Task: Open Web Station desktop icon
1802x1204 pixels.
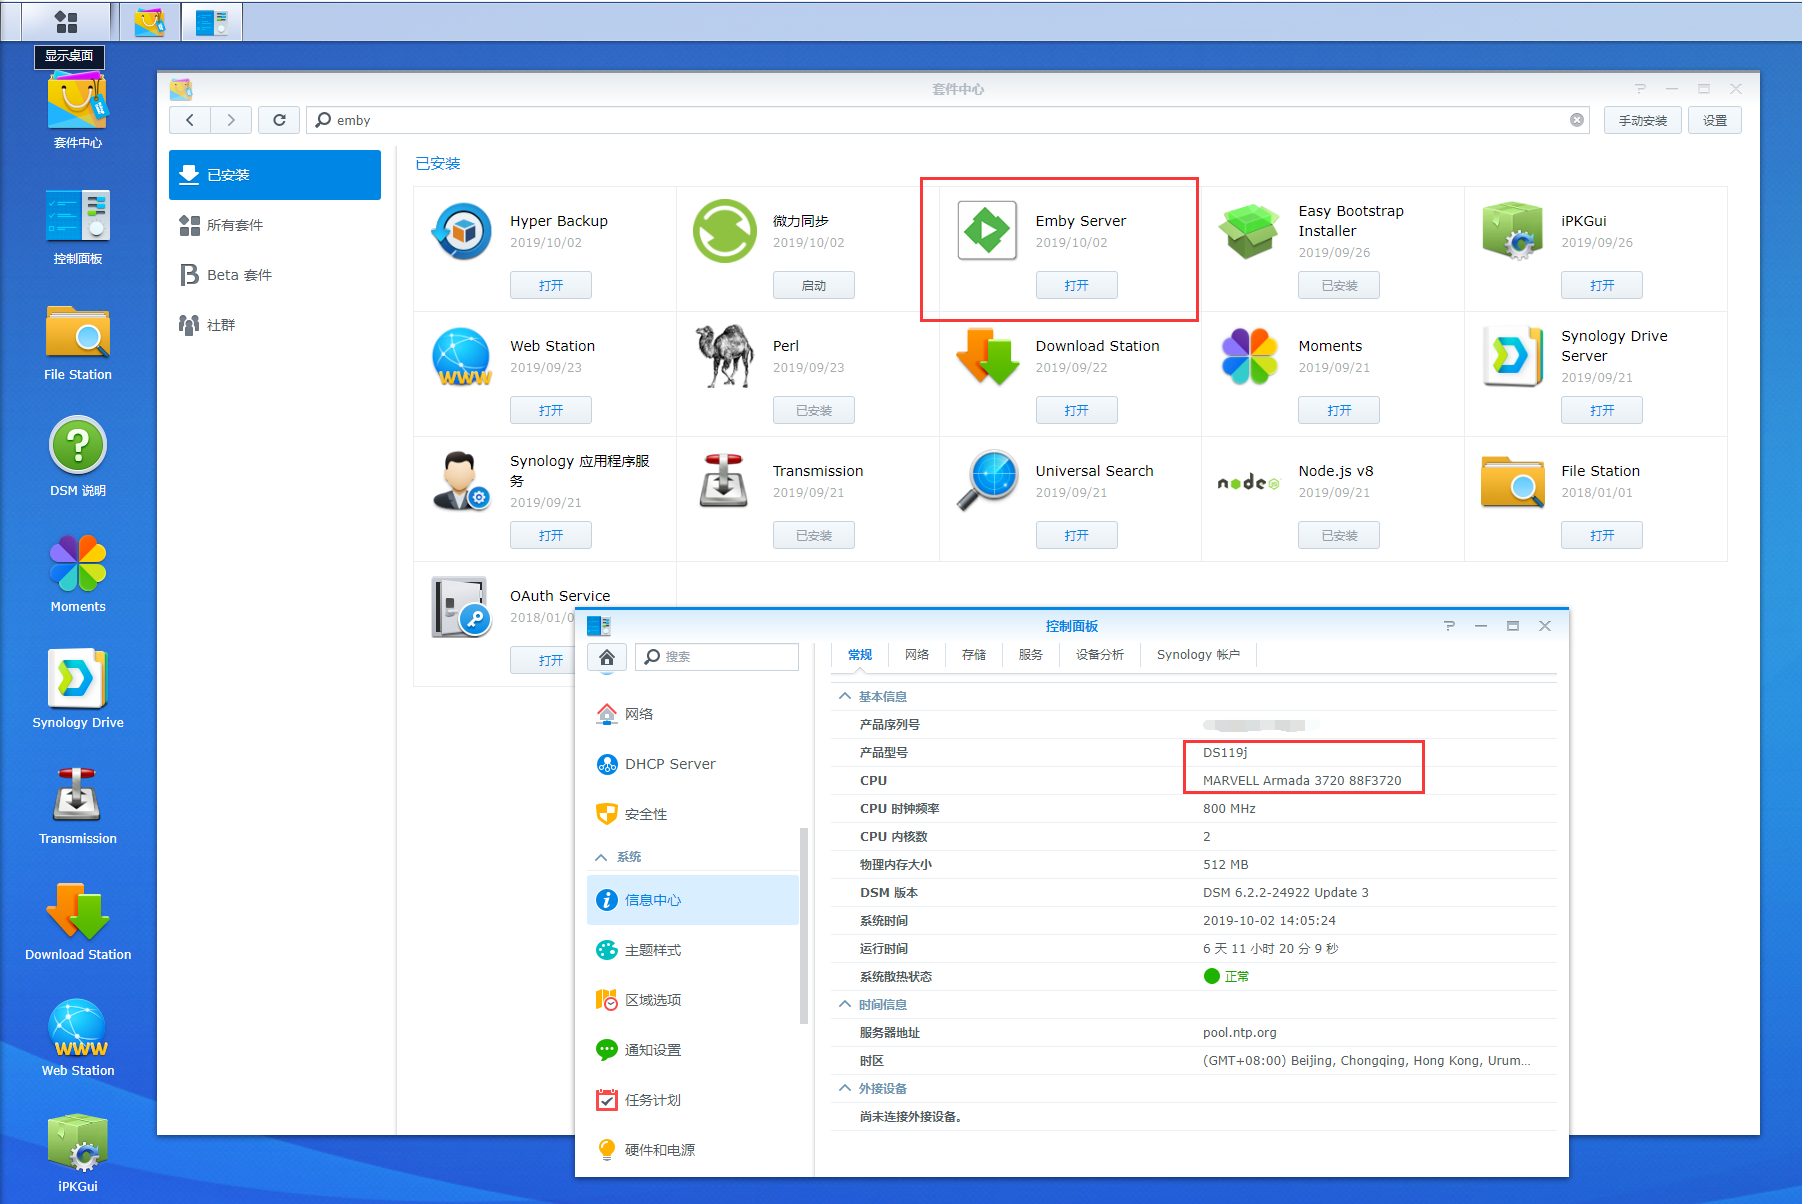Action: click(77, 1038)
